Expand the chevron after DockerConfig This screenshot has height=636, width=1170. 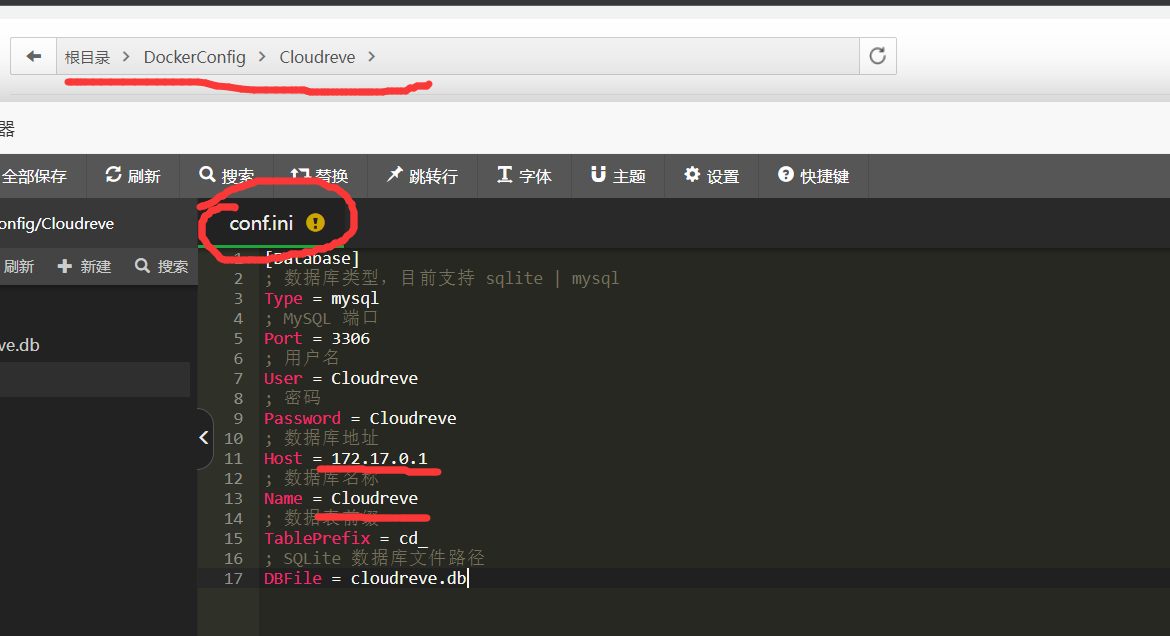pyautogui.click(x=262, y=57)
